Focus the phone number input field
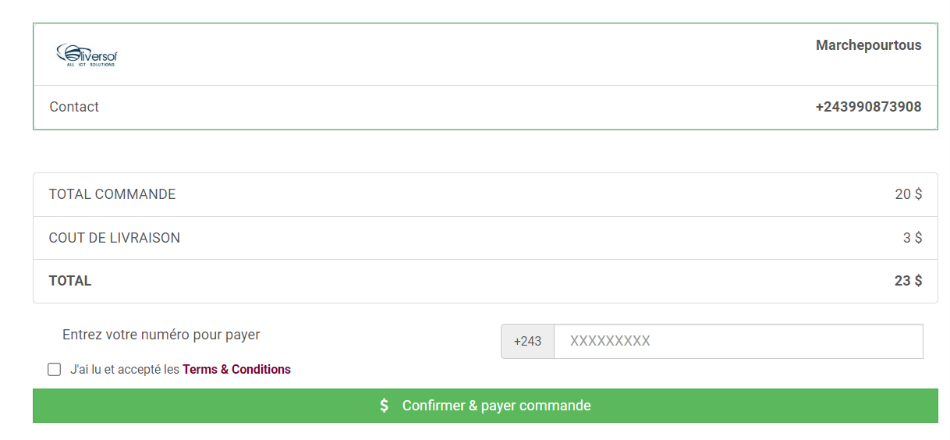 click(x=737, y=341)
